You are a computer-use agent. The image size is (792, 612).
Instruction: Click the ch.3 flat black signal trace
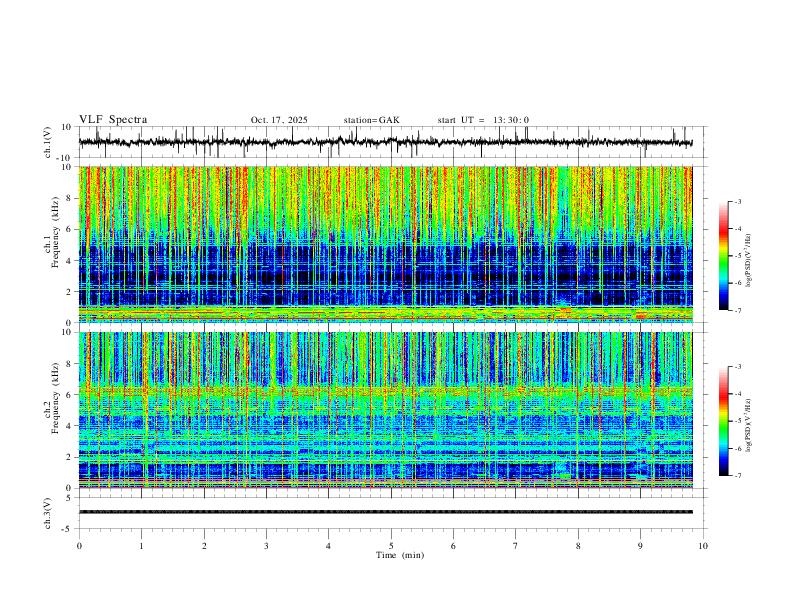pos(386,512)
